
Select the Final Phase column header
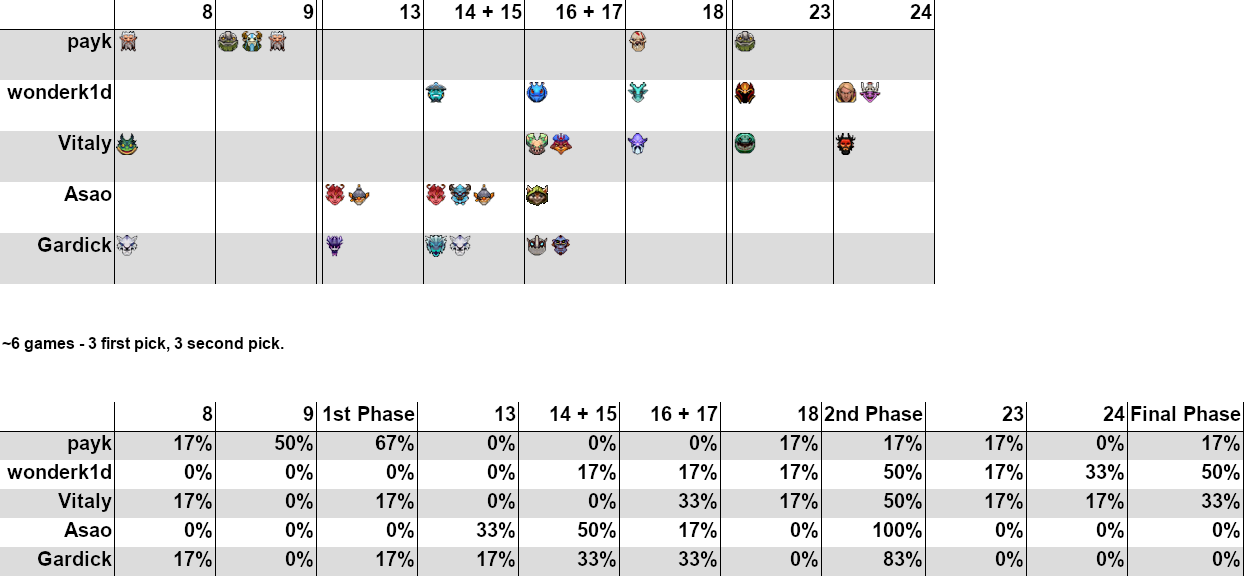(1186, 414)
